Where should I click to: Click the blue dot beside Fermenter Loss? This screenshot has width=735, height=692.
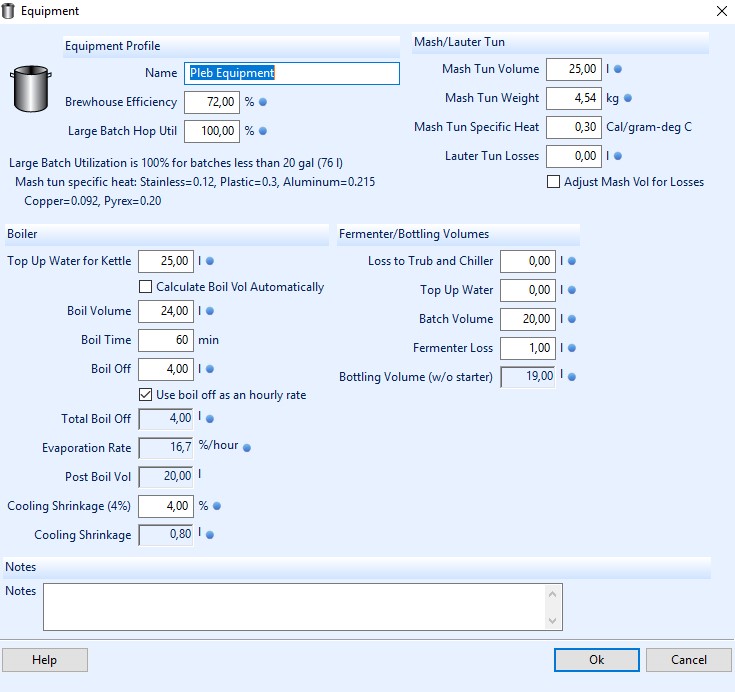[572, 348]
